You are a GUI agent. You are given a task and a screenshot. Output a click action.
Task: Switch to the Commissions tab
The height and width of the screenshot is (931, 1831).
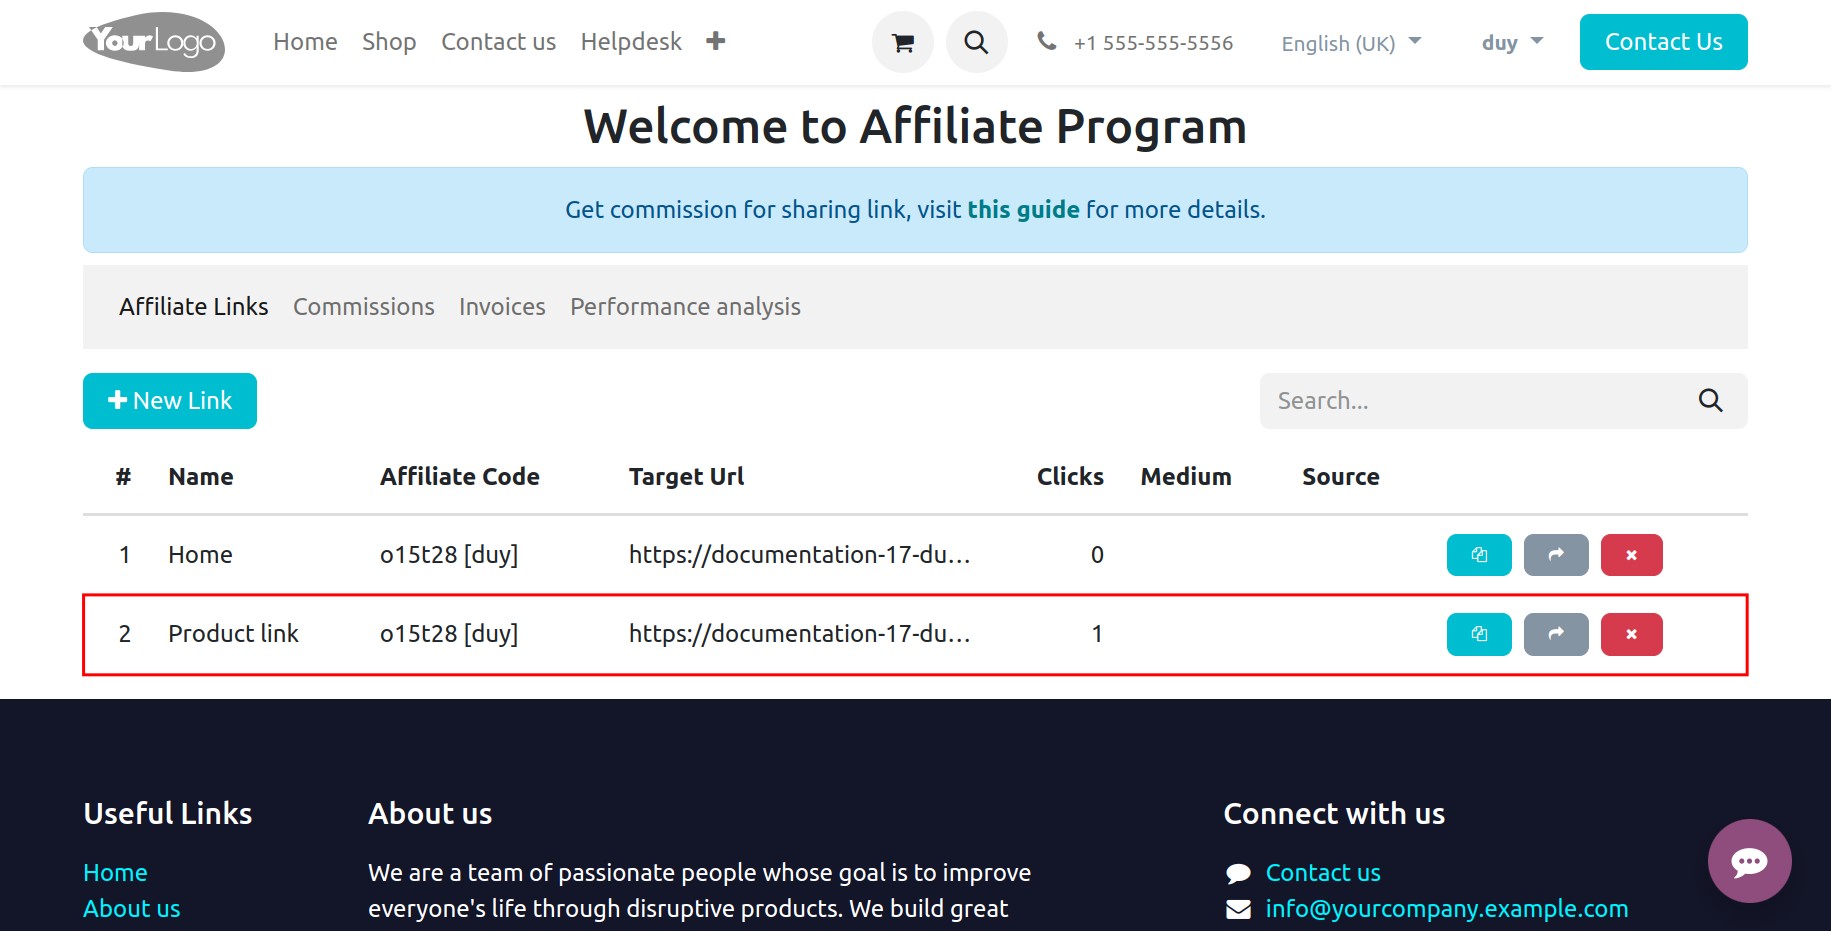[x=364, y=307]
